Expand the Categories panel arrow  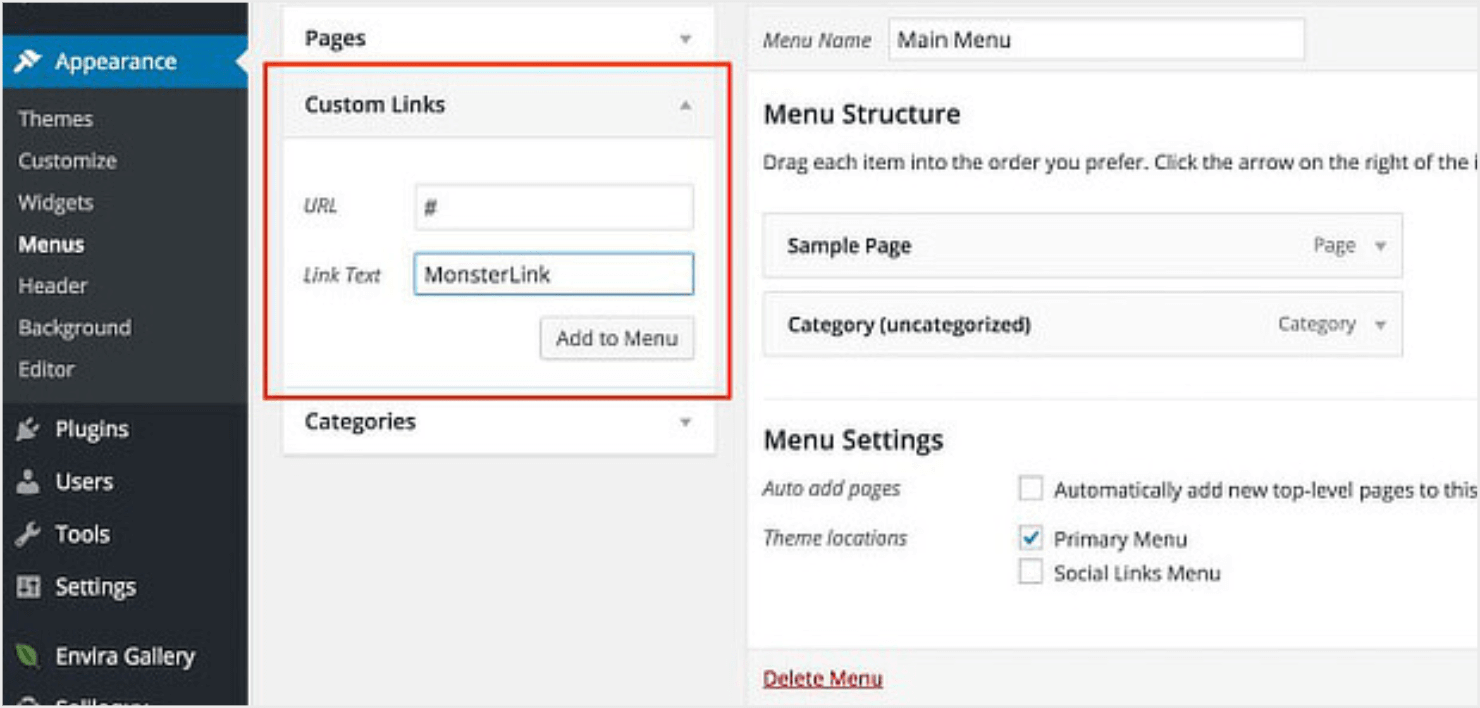pos(686,422)
